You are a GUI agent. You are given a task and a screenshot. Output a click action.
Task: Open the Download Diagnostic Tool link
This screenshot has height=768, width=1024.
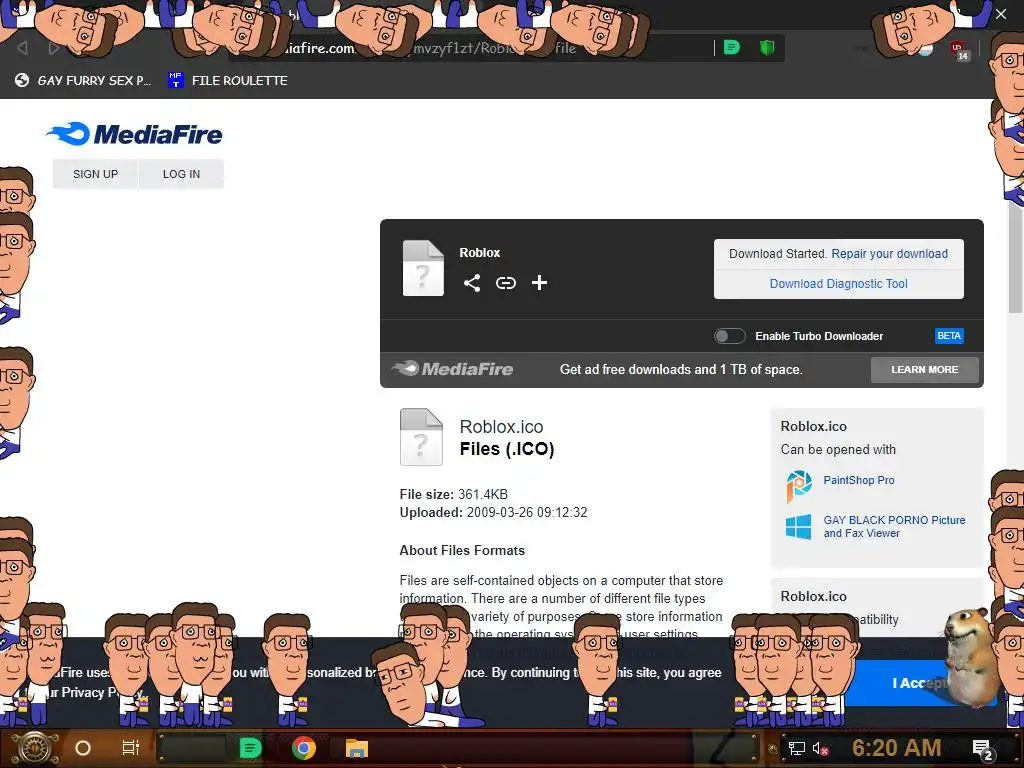(x=839, y=284)
